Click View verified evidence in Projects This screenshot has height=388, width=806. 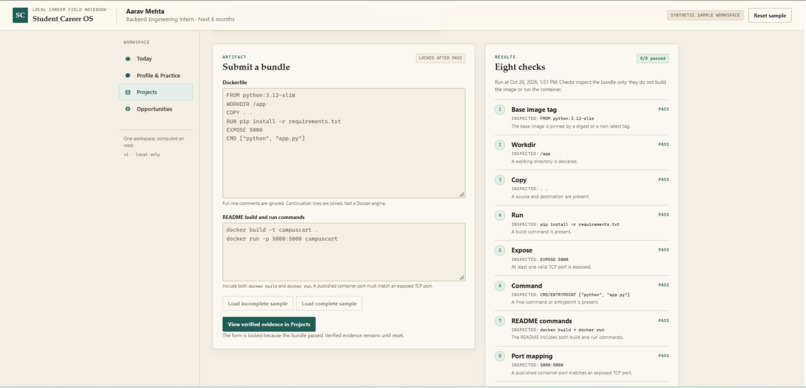(x=269, y=324)
